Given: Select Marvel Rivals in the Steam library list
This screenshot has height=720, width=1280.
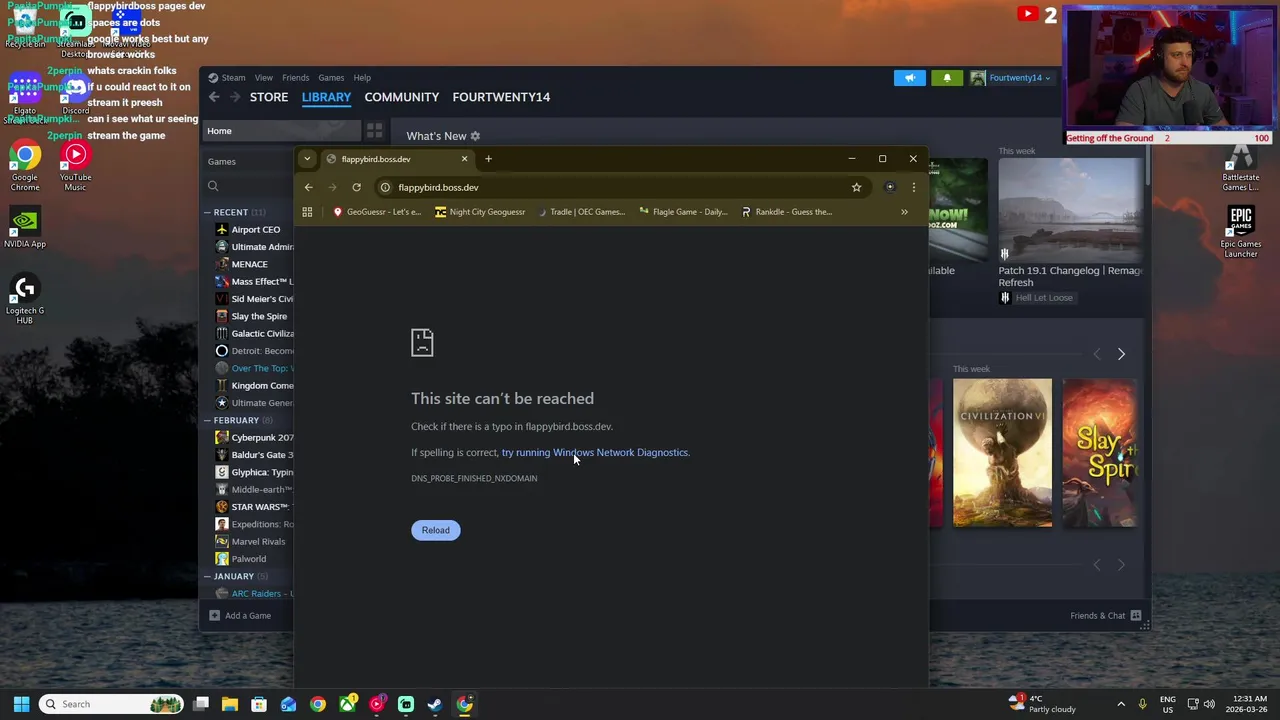Looking at the screenshot, I should click(x=255, y=541).
